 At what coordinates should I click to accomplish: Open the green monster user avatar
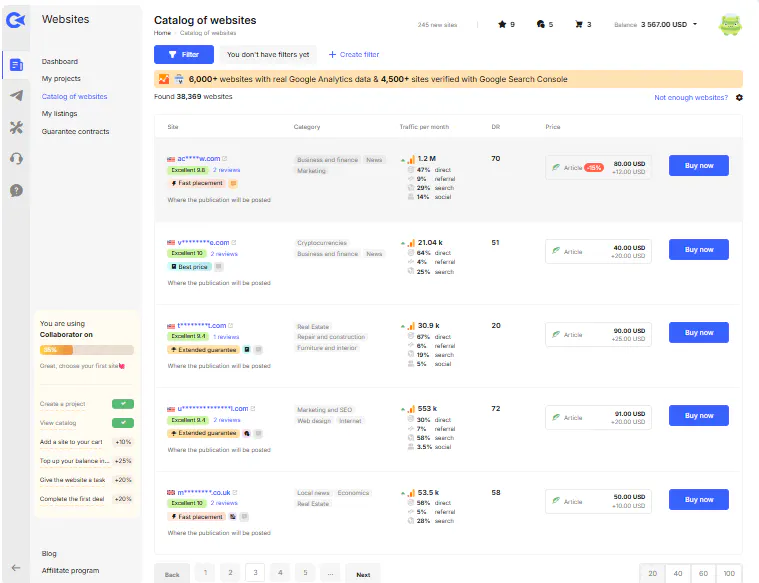pyautogui.click(x=730, y=25)
